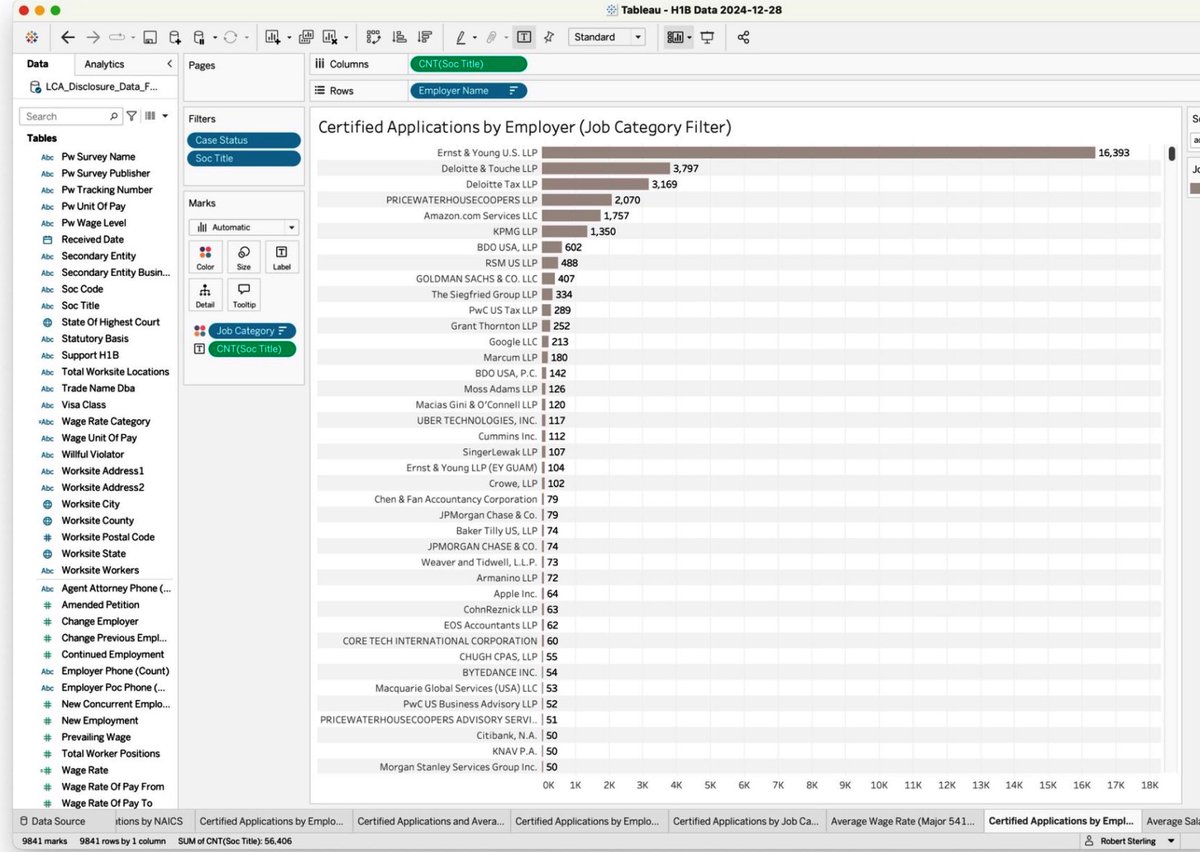Open the Tooltip marks card button
Screen dimensions: 1200x852
click(244, 295)
